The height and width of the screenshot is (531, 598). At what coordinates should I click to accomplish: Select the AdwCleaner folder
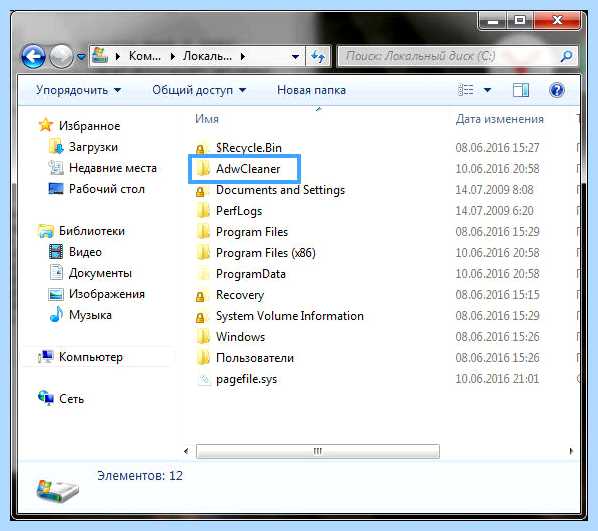pos(245,169)
